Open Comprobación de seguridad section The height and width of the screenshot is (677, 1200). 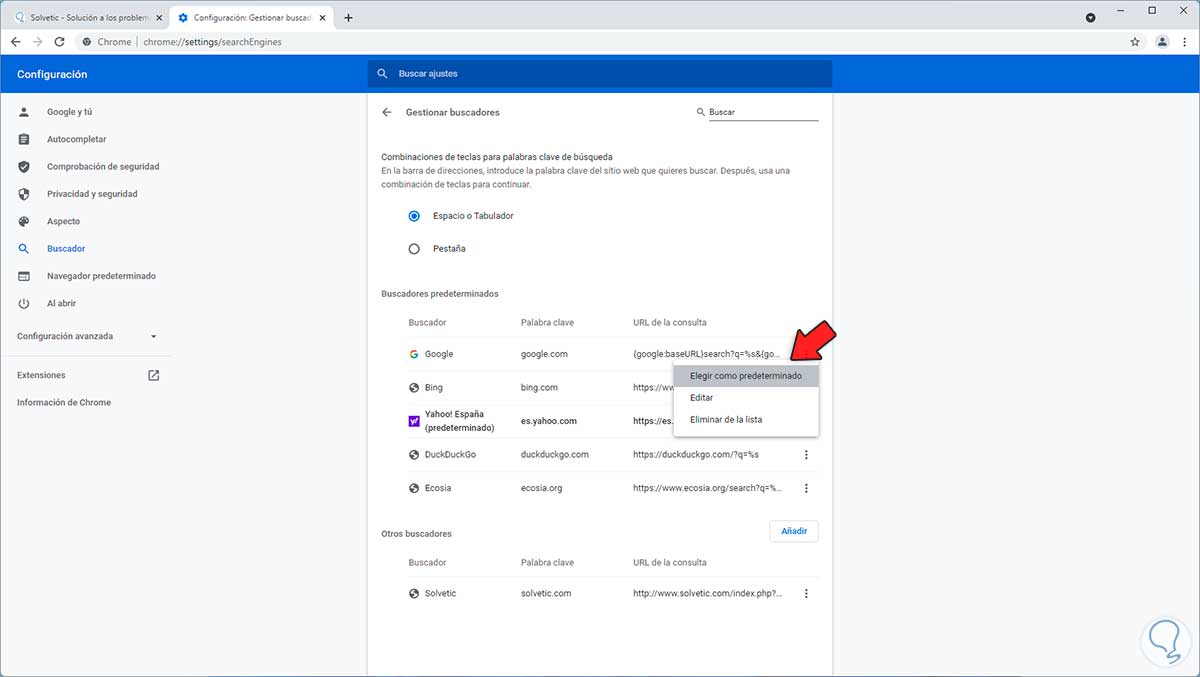click(x=103, y=166)
